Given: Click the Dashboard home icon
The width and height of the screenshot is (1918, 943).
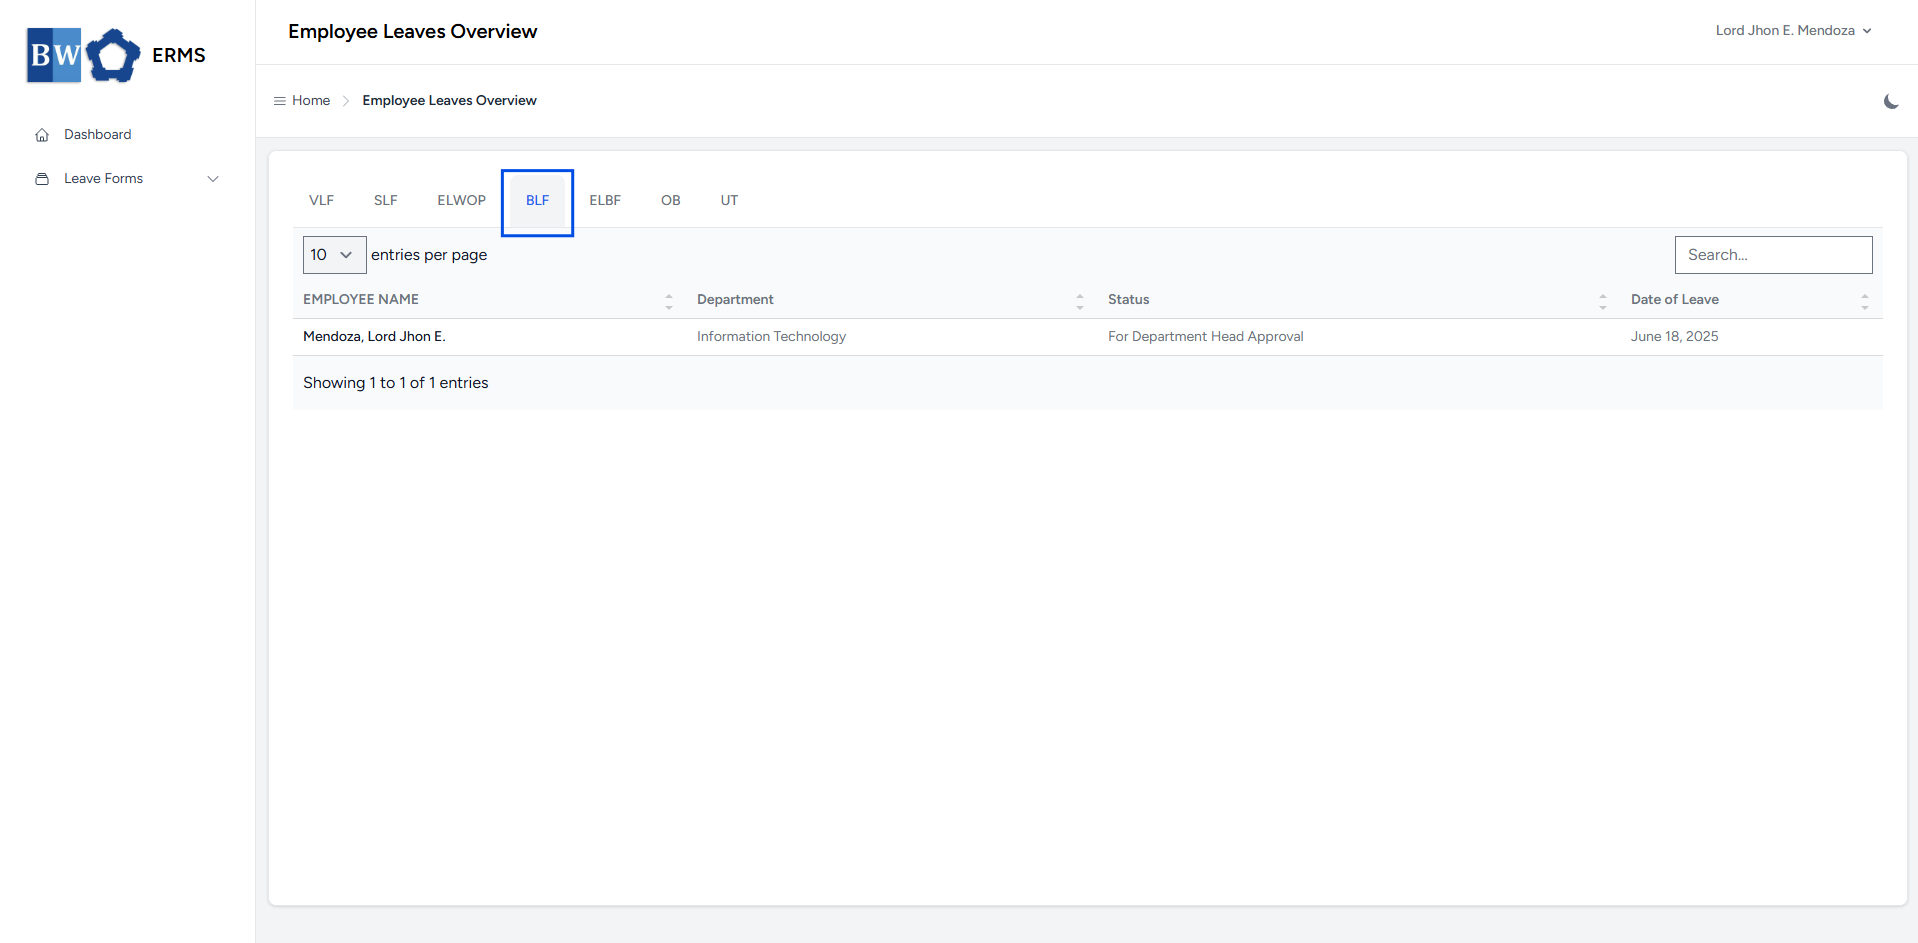Looking at the screenshot, I should tap(42, 135).
